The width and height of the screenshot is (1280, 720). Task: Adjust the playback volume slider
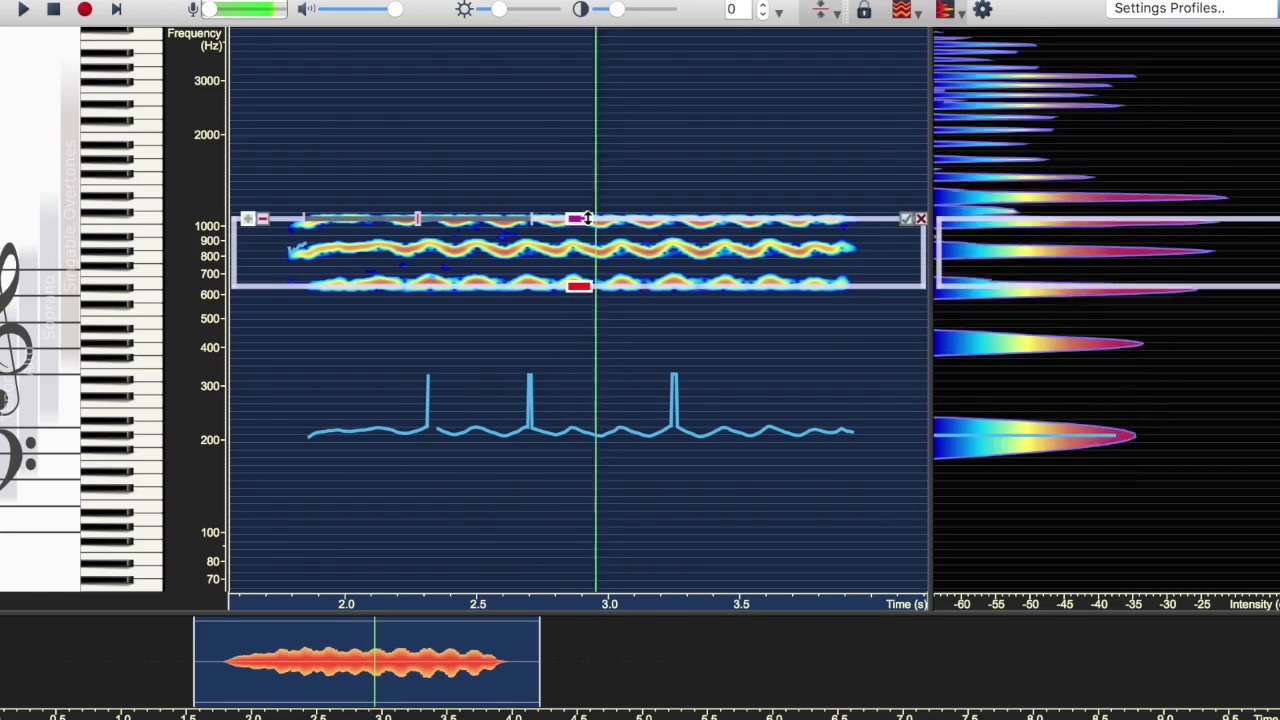(362, 9)
